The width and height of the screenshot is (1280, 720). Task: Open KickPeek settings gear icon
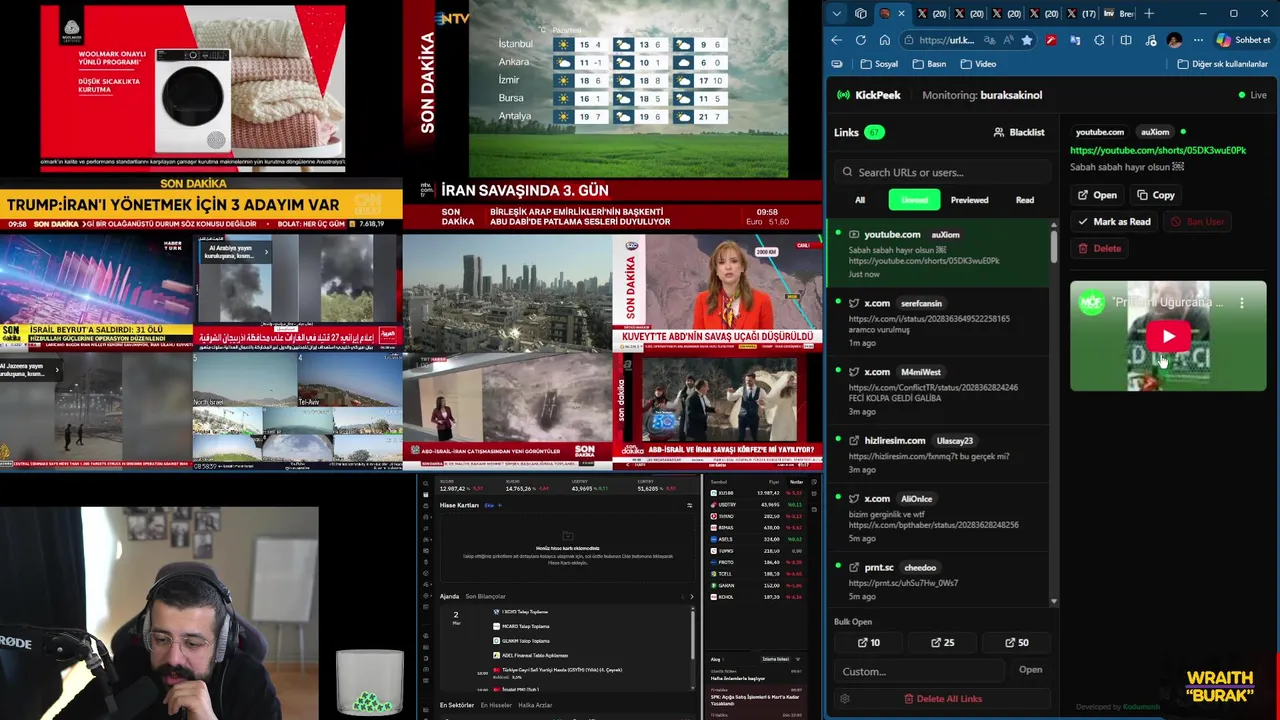[x=845, y=699]
